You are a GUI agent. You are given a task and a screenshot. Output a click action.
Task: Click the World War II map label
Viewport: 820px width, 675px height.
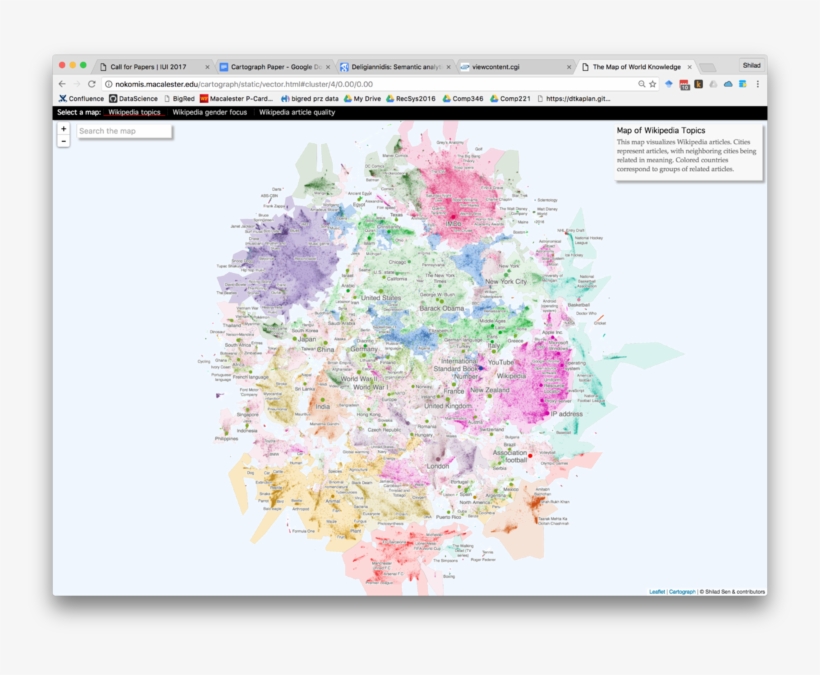pyautogui.click(x=359, y=379)
